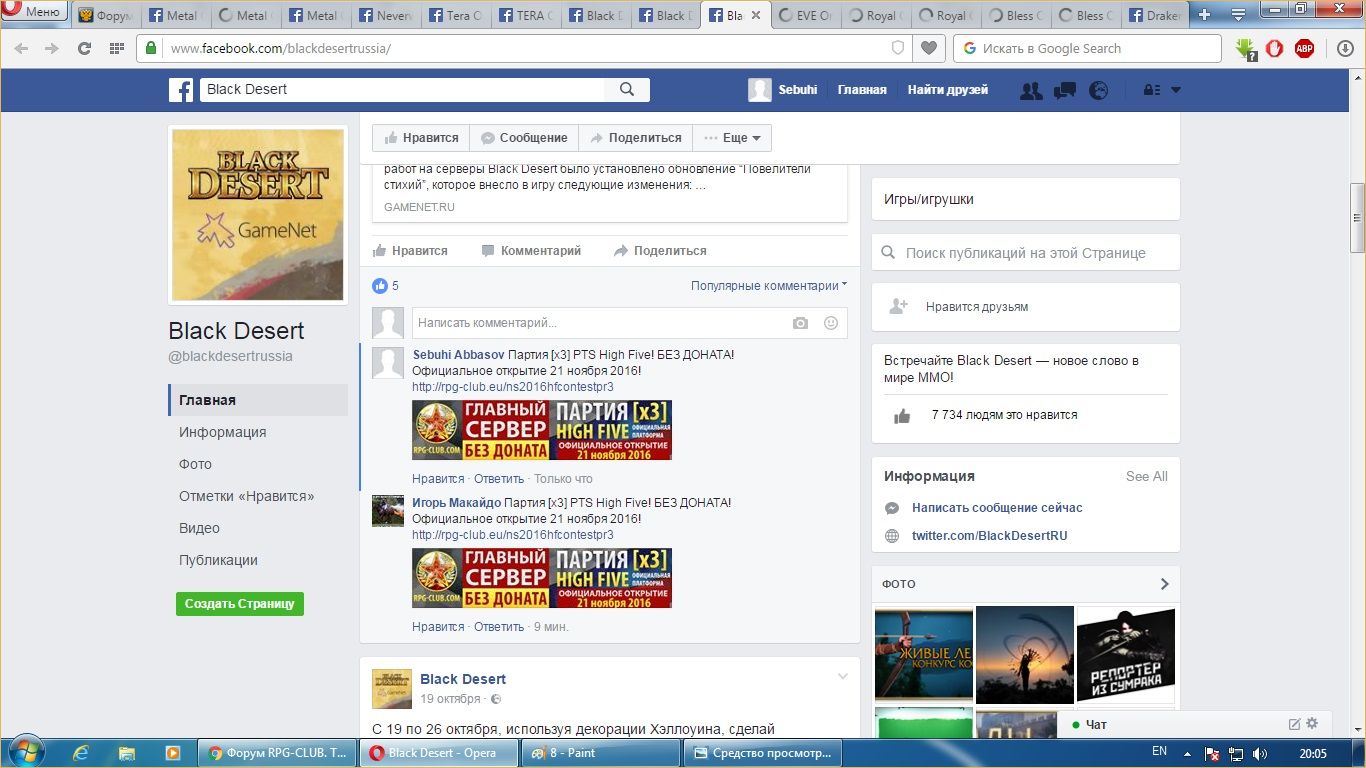This screenshot has height=768, width=1366.
Task: Open the Opera Menu button
Action: pyautogui.click(x=35, y=12)
